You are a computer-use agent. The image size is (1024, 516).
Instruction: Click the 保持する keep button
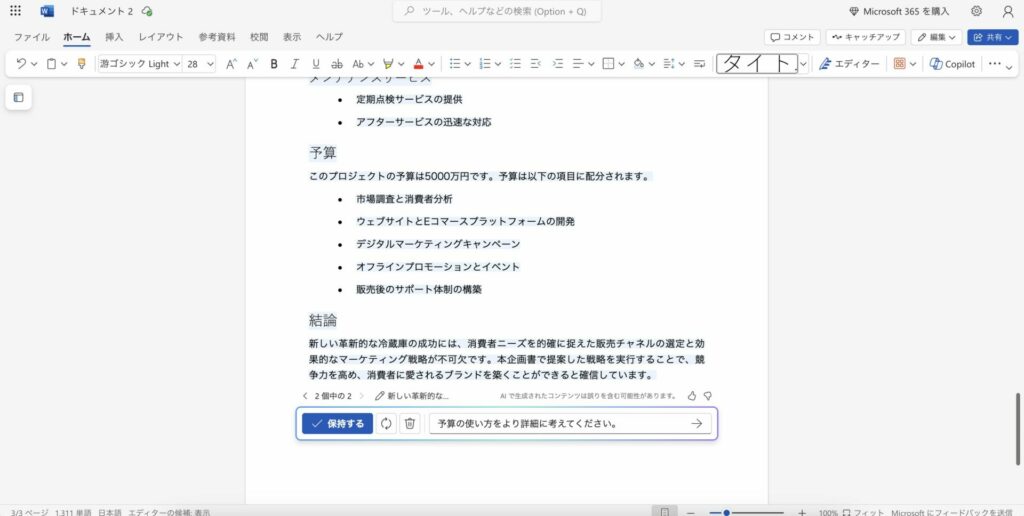[x=338, y=423]
